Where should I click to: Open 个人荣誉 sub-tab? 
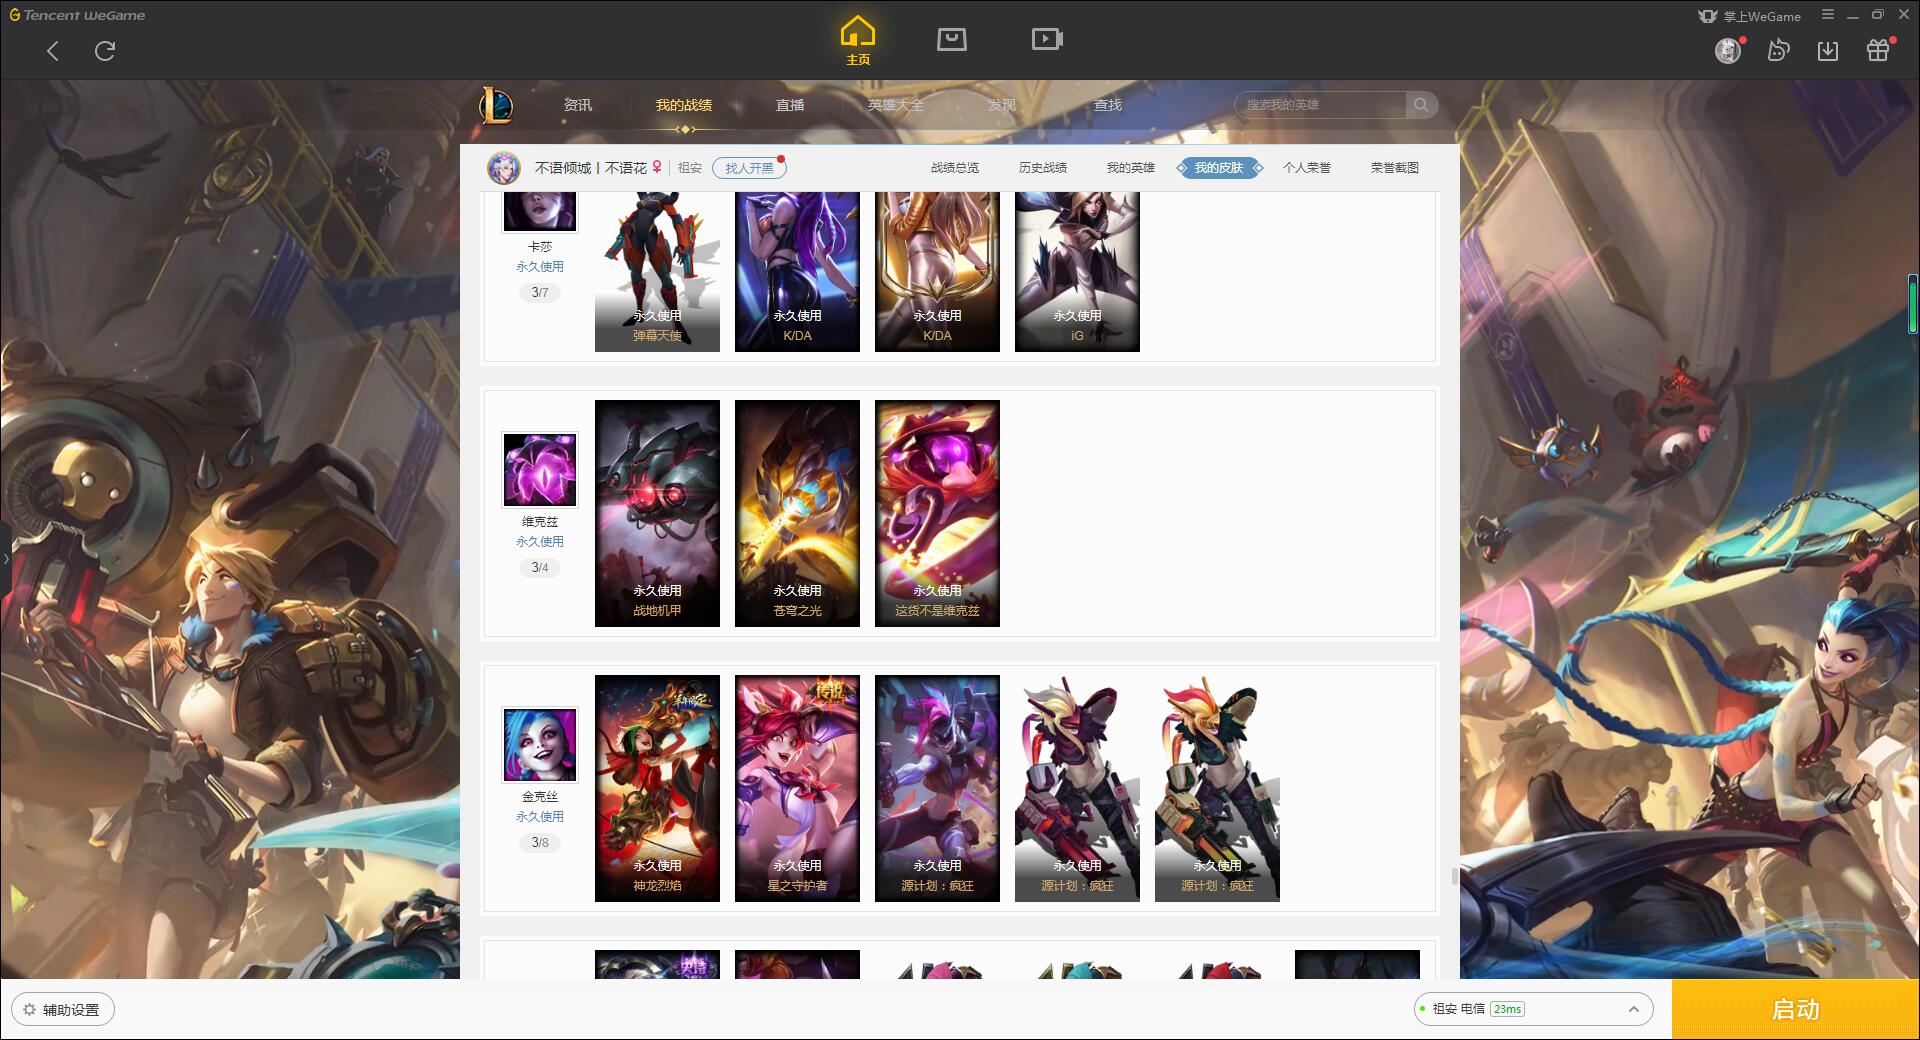click(1307, 168)
